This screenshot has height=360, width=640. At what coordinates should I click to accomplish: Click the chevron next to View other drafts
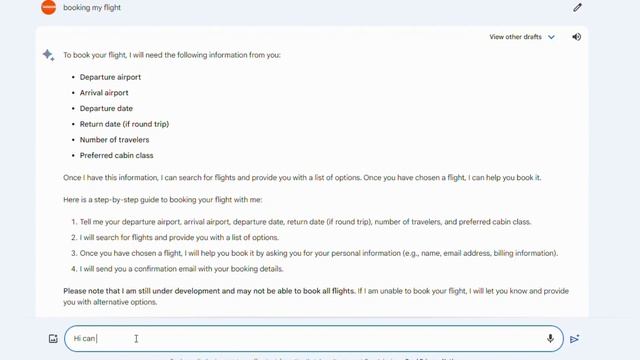point(551,37)
